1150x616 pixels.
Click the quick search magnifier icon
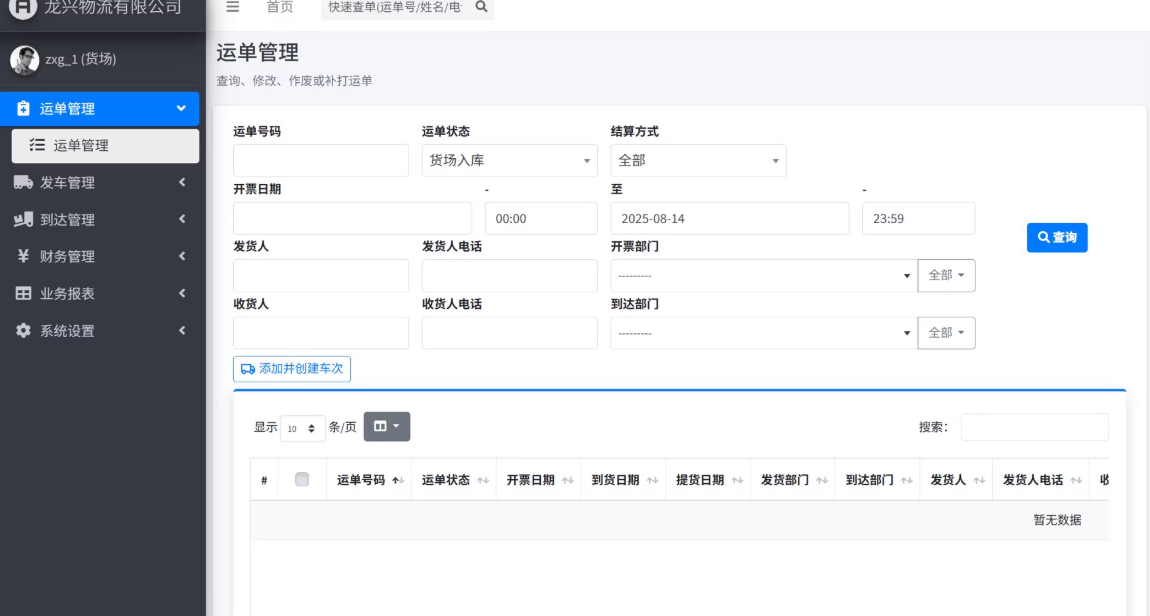click(481, 7)
